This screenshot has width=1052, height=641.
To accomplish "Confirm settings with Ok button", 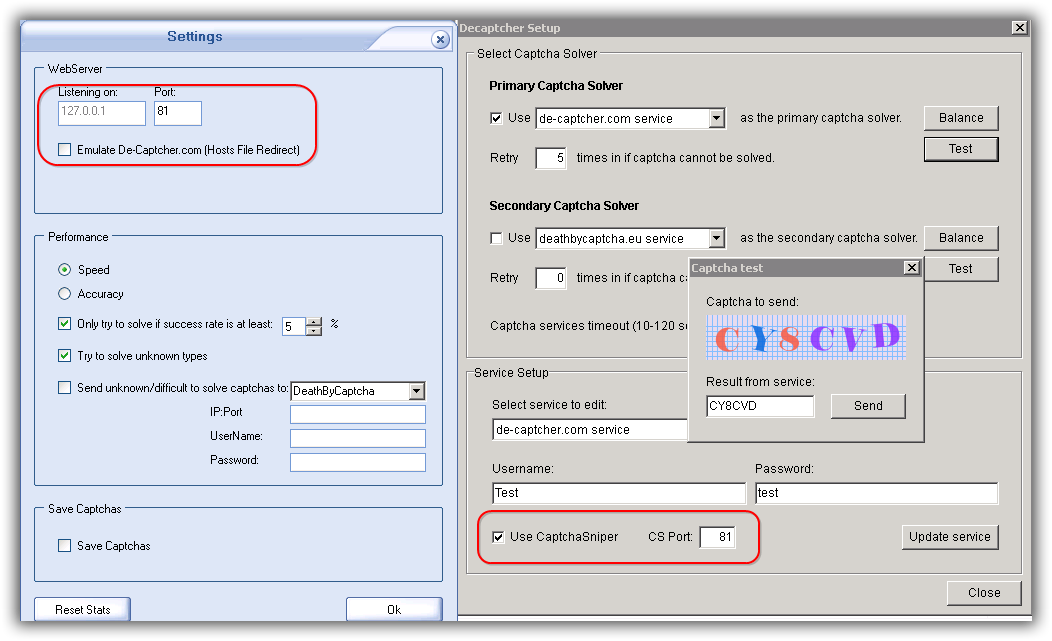I will coord(394,609).
